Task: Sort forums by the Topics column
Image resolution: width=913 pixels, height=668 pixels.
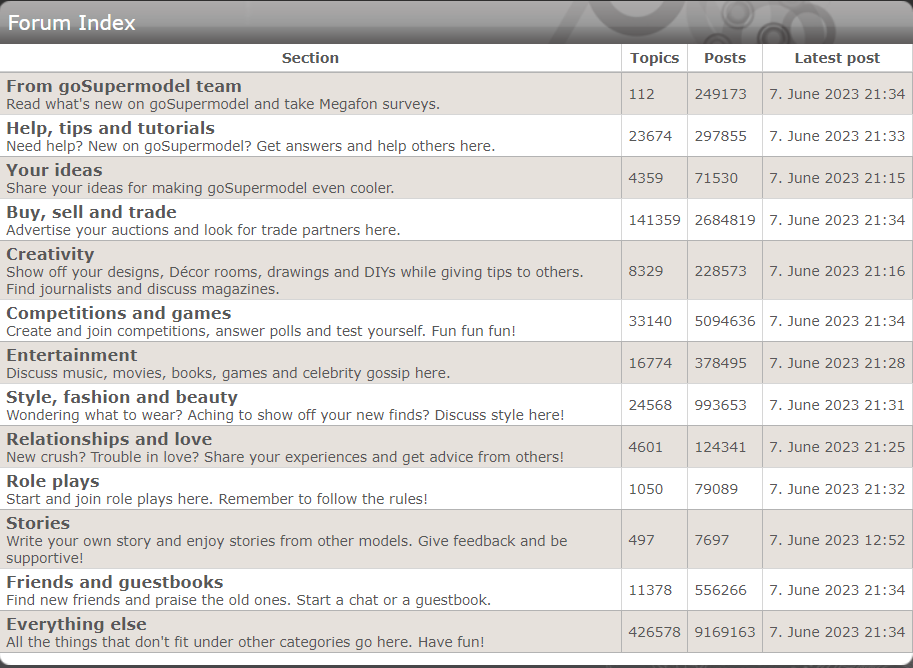Action: tap(654, 57)
